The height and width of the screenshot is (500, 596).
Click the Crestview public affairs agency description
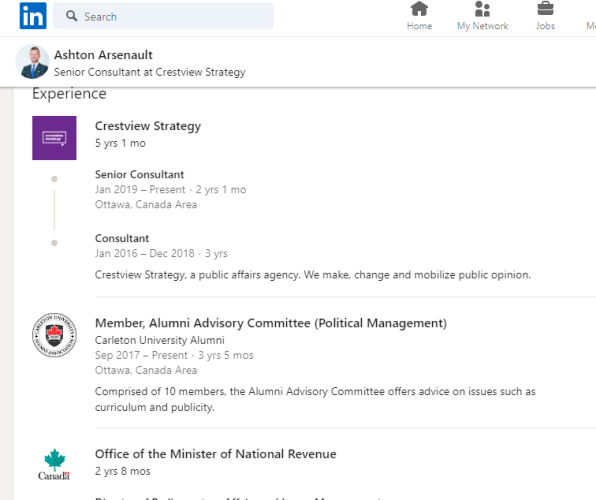(313, 275)
